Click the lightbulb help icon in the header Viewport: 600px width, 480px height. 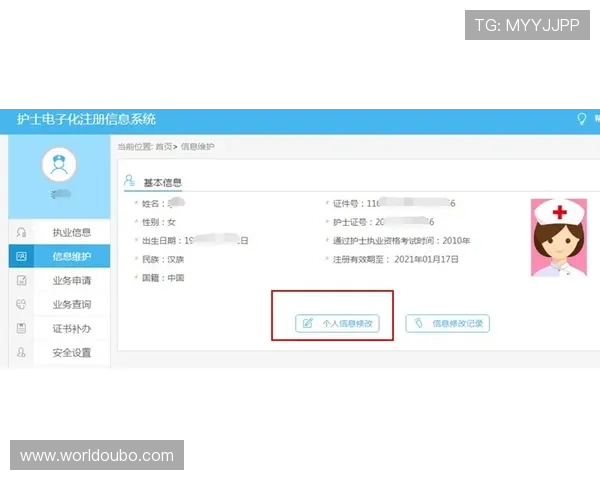582,119
